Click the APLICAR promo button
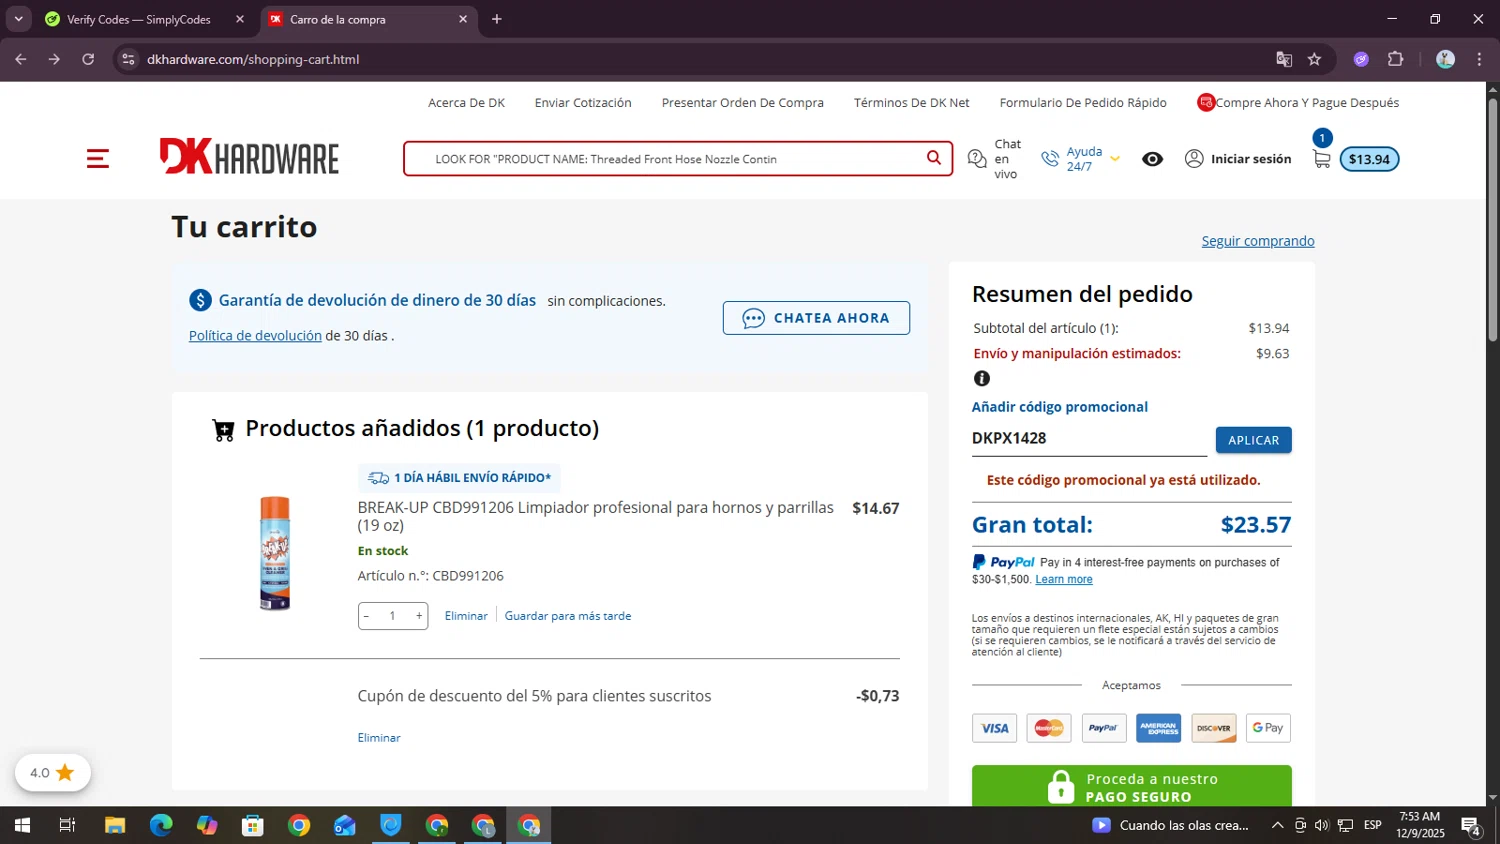The image size is (1500, 844). [1253, 440]
